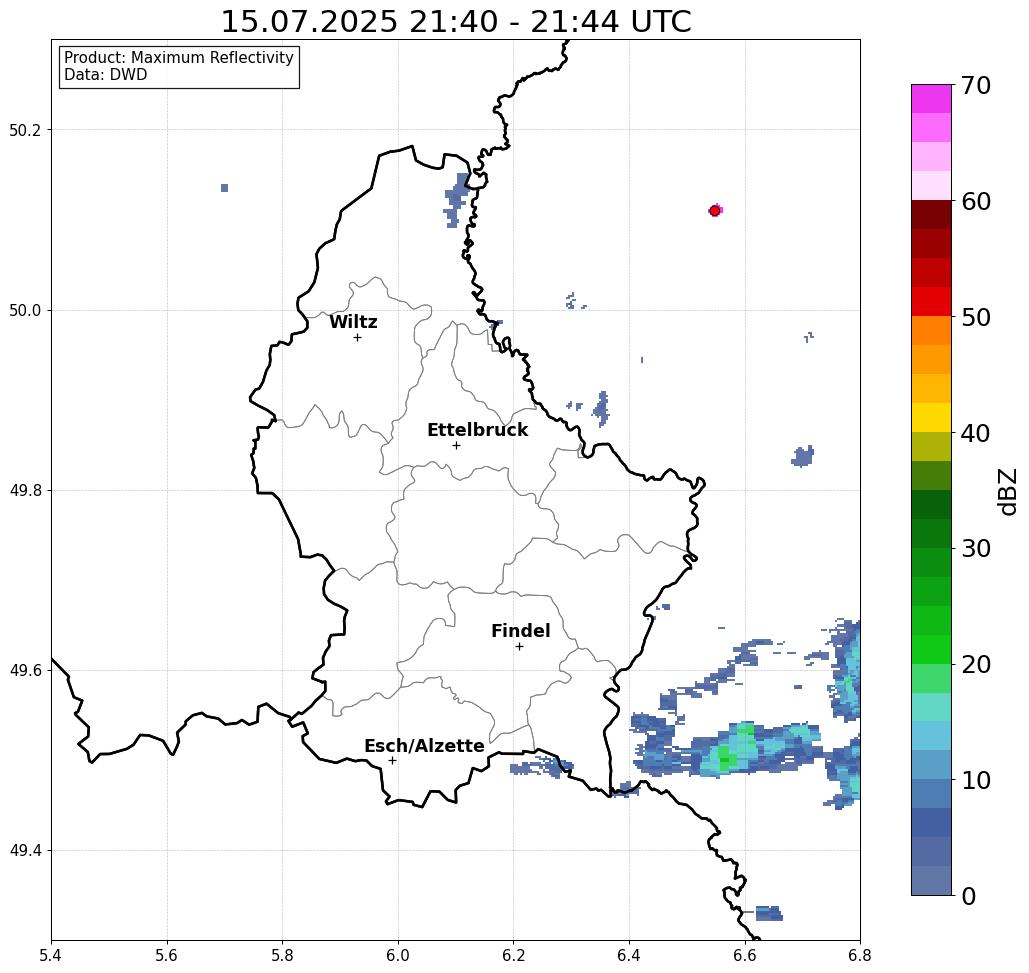1029x973 pixels.
Task: Click the colorbar tick label 20
Action: pyautogui.click(x=975, y=665)
